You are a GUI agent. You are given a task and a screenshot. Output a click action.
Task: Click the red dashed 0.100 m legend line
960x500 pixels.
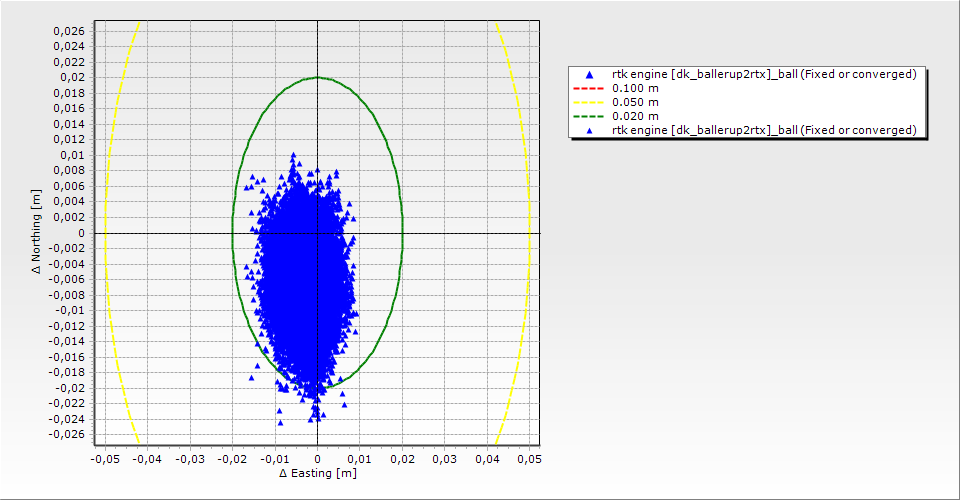pyautogui.click(x=588, y=89)
